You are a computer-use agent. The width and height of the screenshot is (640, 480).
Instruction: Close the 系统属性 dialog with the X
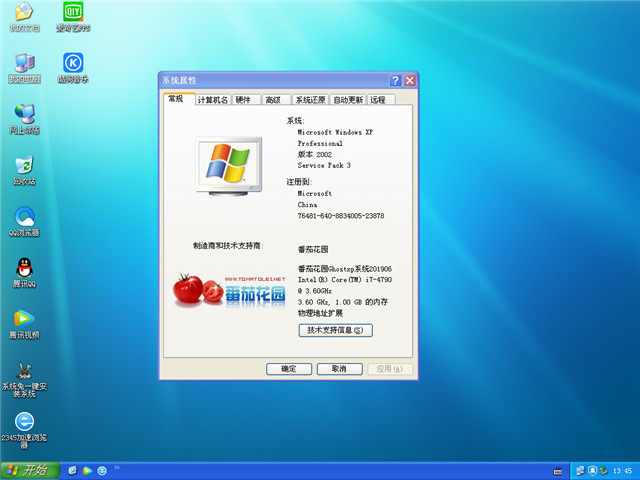click(x=410, y=80)
